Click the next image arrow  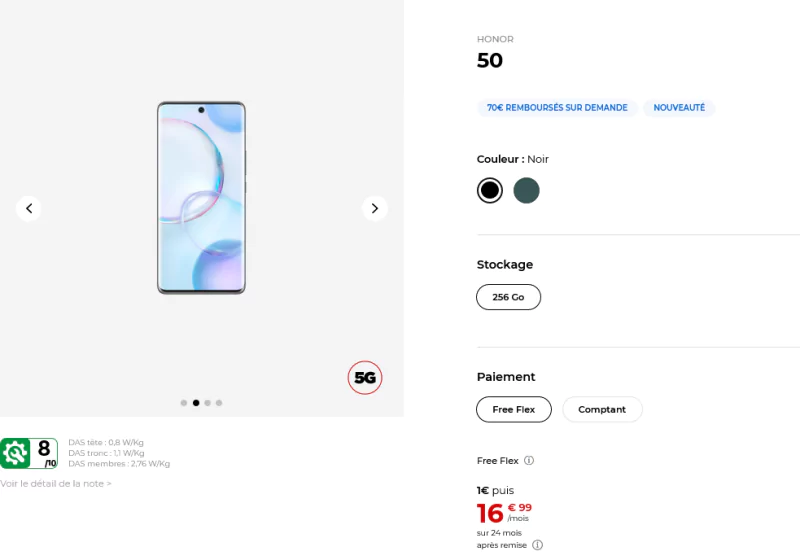click(374, 208)
